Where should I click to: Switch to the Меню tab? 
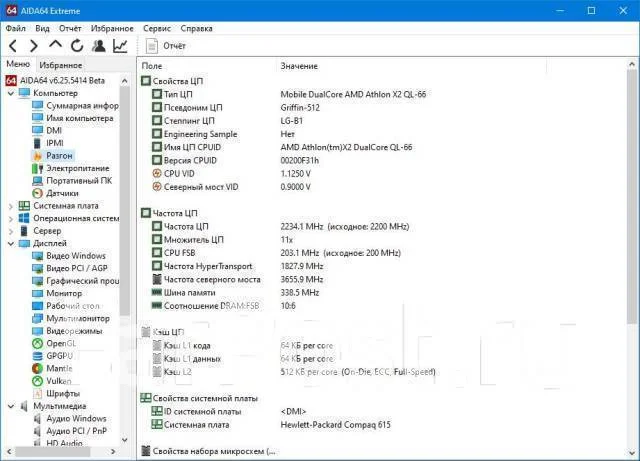coord(18,64)
